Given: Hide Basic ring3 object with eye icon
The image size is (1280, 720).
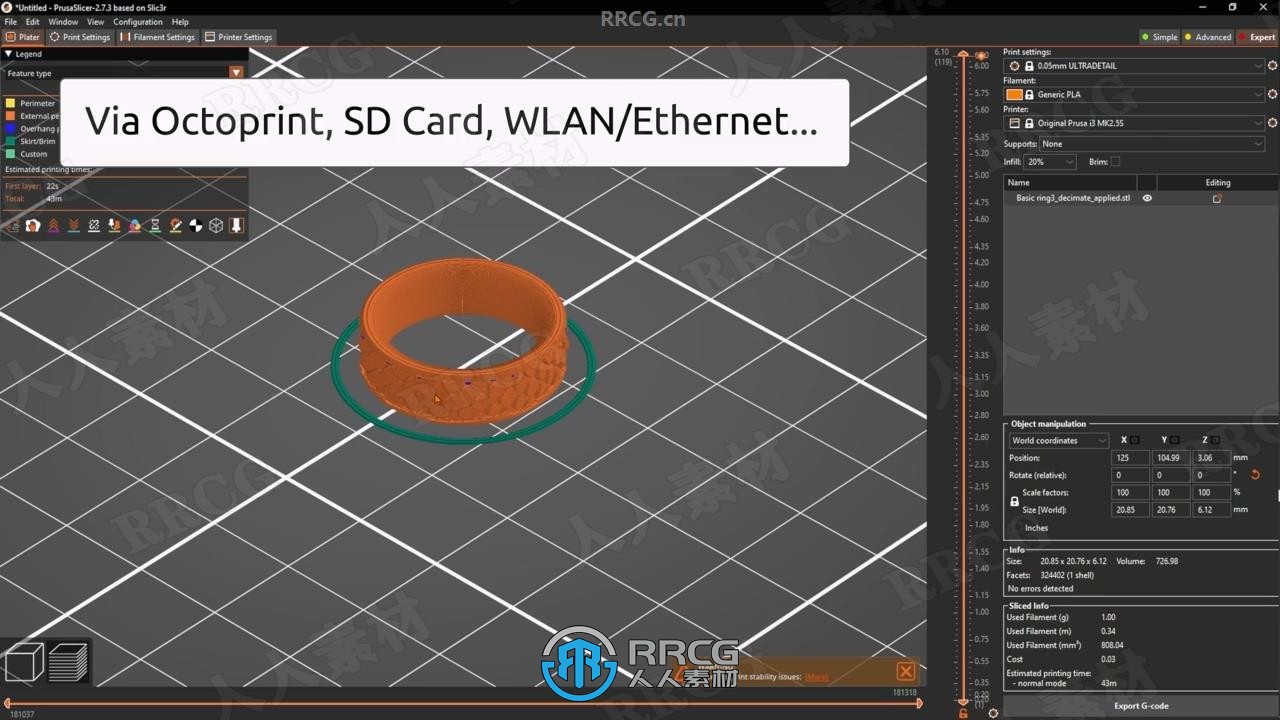Looking at the screenshot, I should [x=1147, y=198].
